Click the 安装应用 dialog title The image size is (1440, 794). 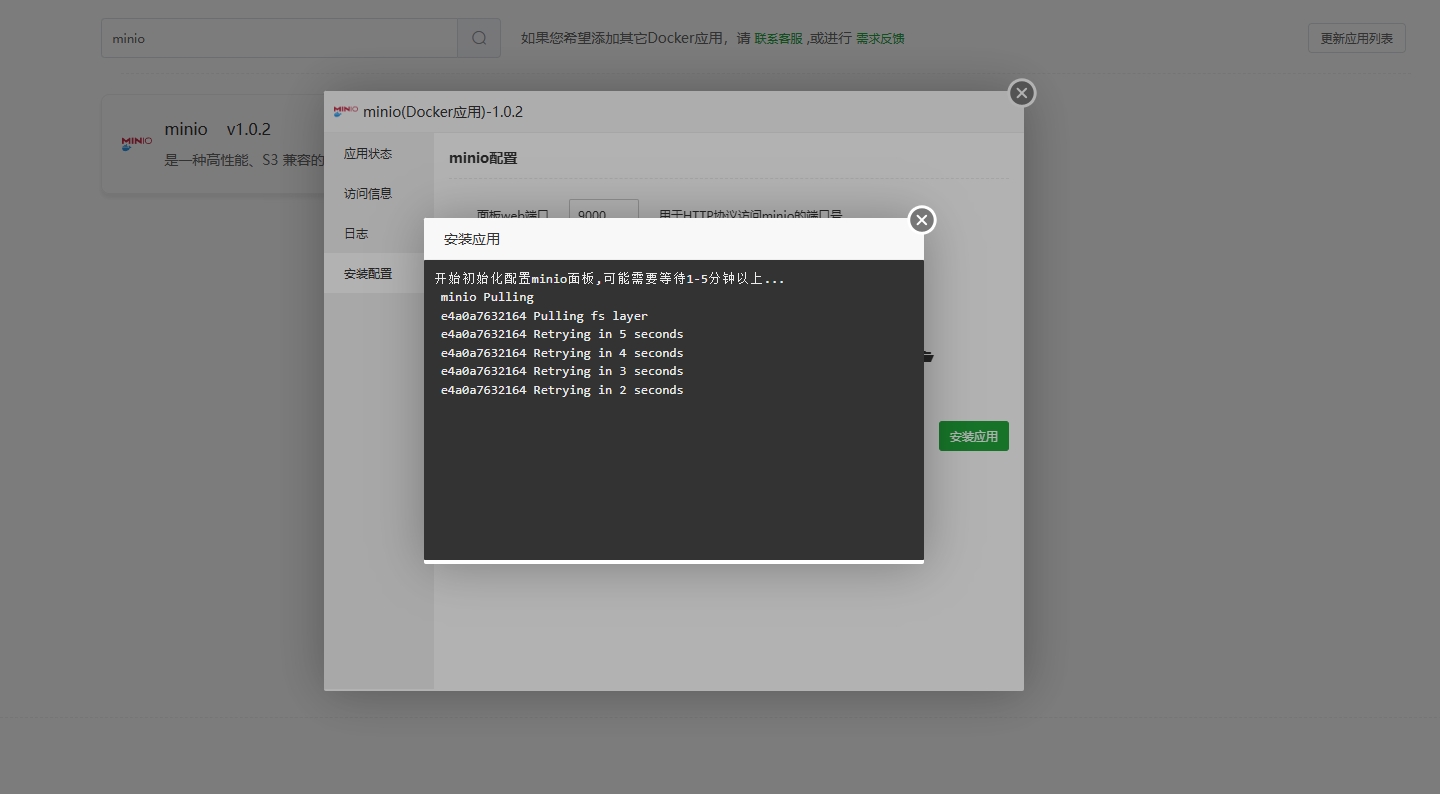pos(472,239)
